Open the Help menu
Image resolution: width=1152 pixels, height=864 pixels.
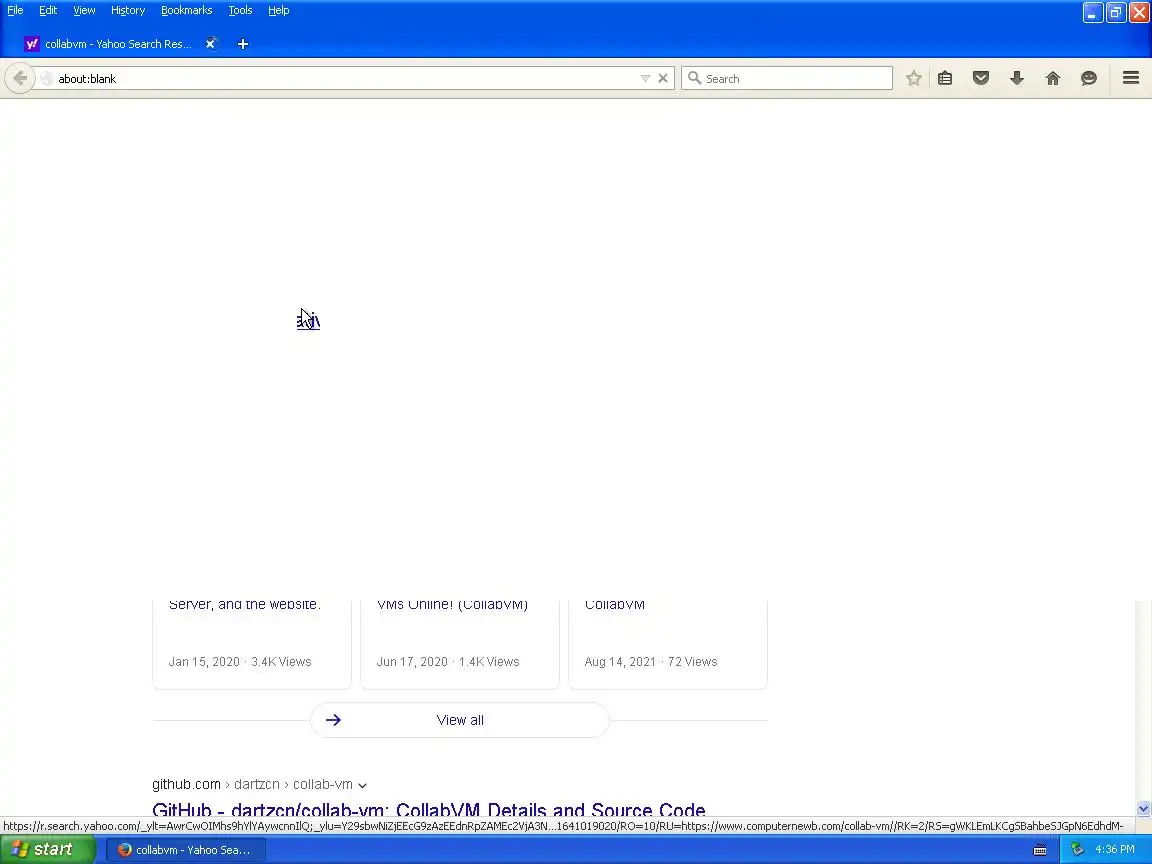[x=278, y=10]
